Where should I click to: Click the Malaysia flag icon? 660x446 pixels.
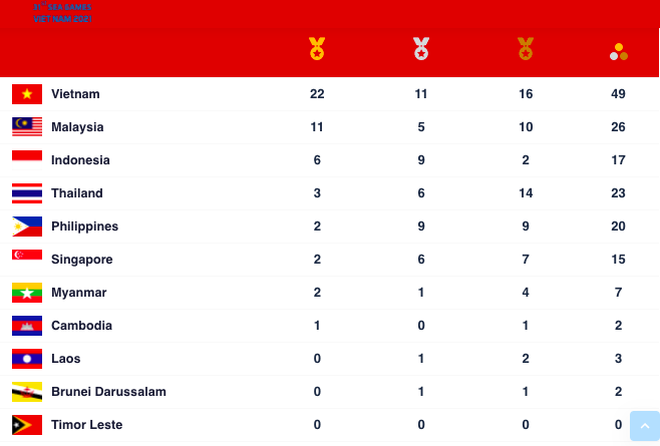pos(27,127)
